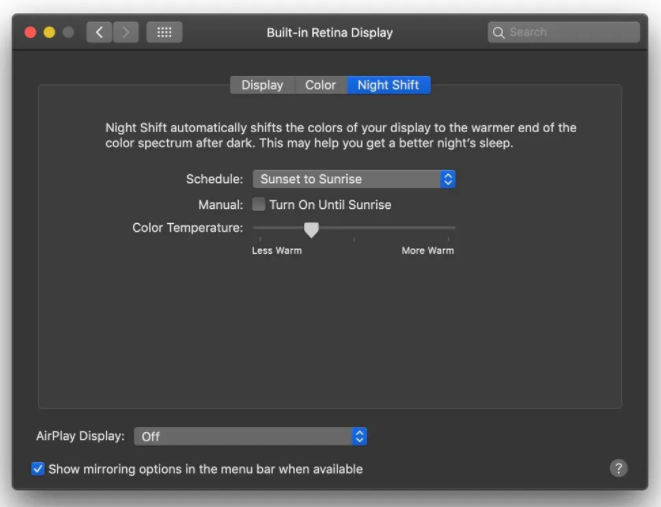Open the Schedule dropdown showing Sunset to Sunrise
Image resolution: width=661 pixels, height=507 pixels.
click(x=345, y=179)
